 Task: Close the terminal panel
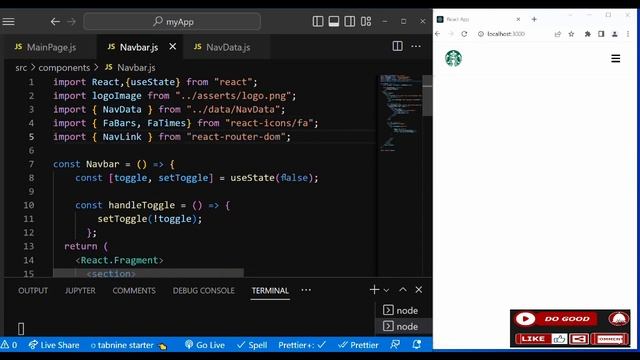click(419, 290)
